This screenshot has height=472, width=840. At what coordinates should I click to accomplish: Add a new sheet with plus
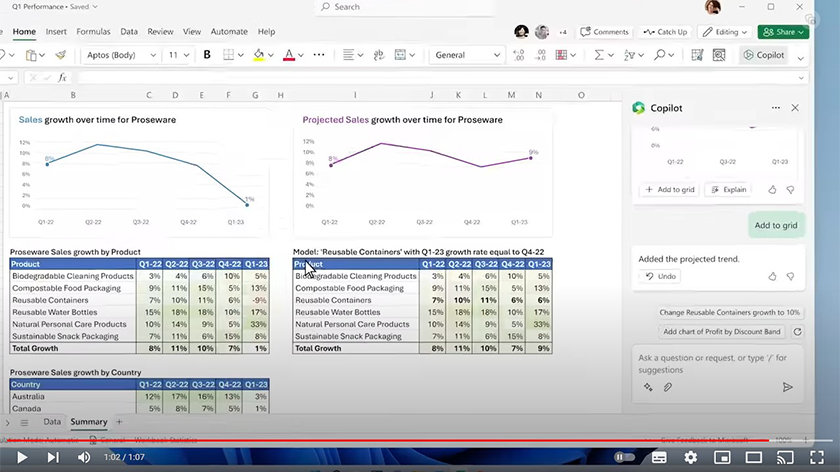[x=119, y=422]
